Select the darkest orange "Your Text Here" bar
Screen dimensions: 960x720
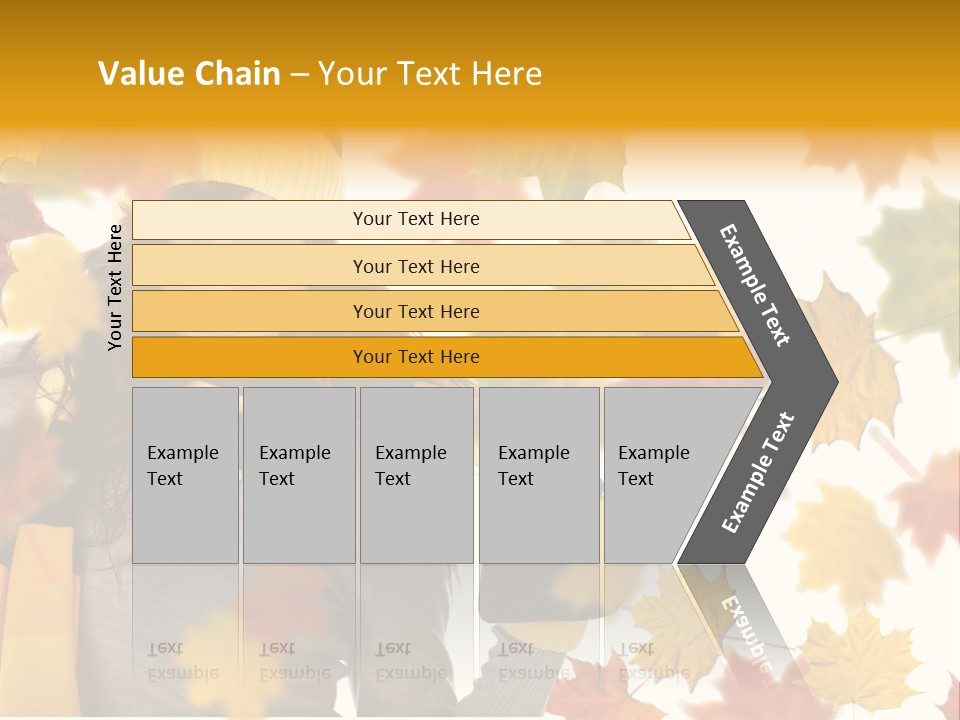(x=415, y=357)
